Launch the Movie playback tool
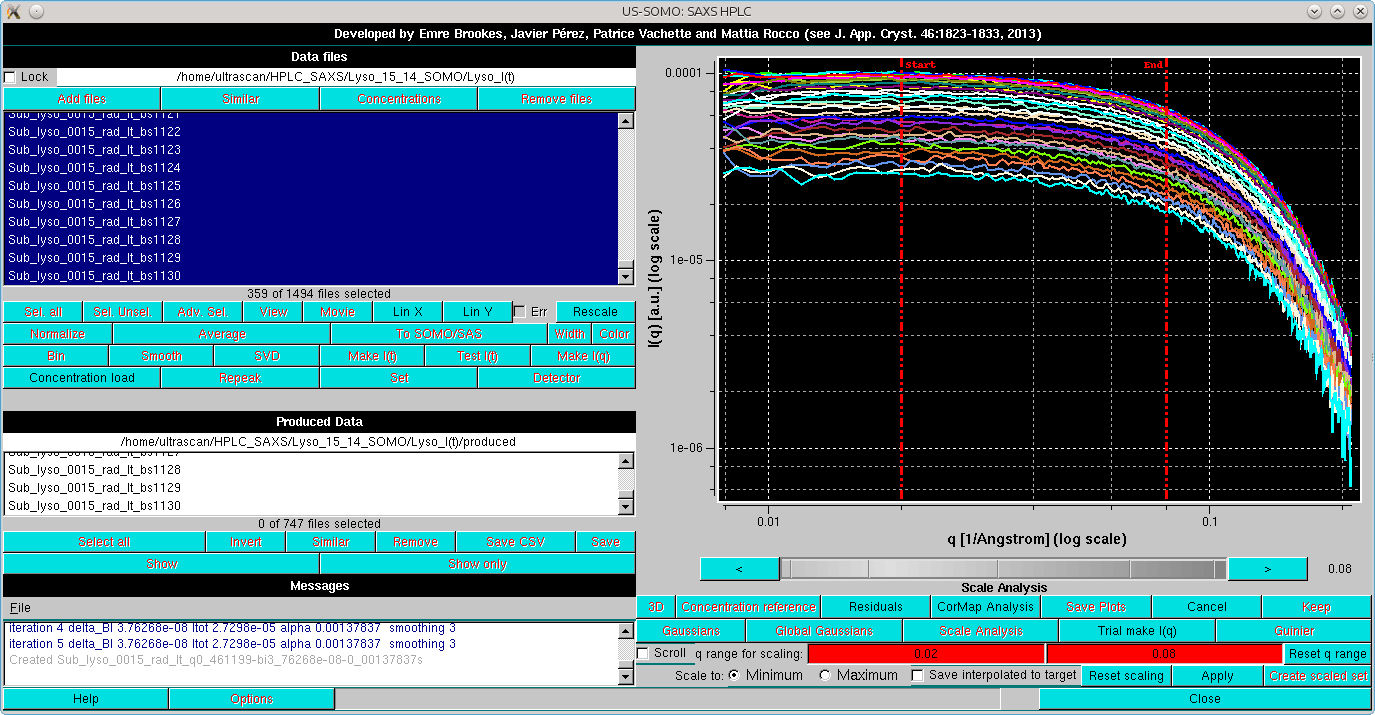The image size is (1375, 715). [337, 311]
